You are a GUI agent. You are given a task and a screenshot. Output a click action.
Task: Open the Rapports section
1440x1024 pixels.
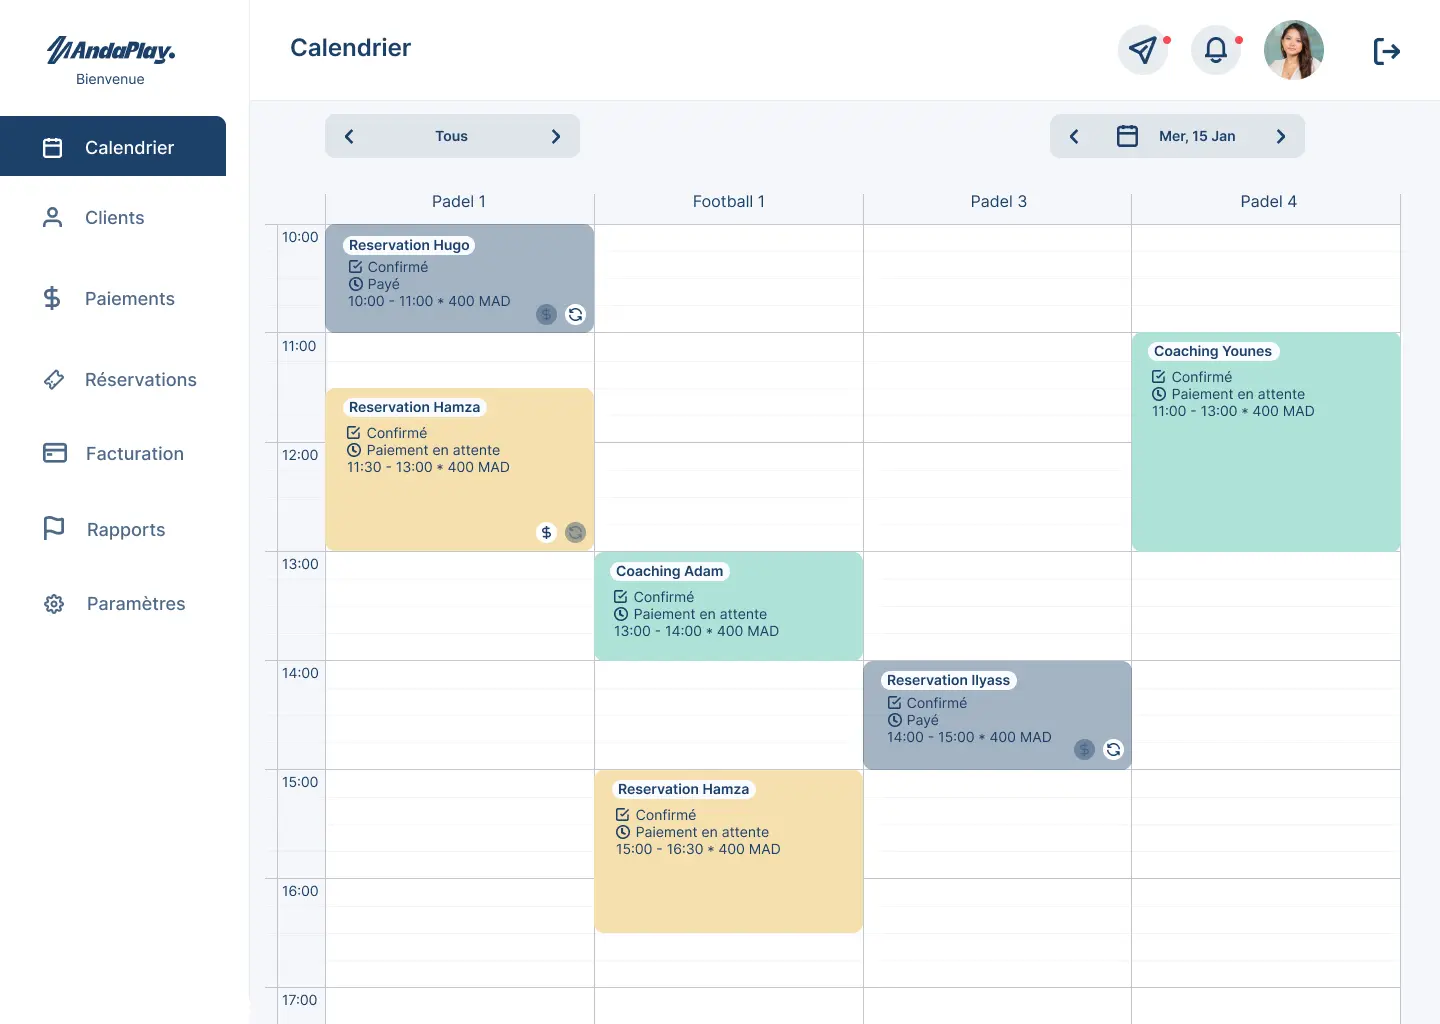coord(125,529)
